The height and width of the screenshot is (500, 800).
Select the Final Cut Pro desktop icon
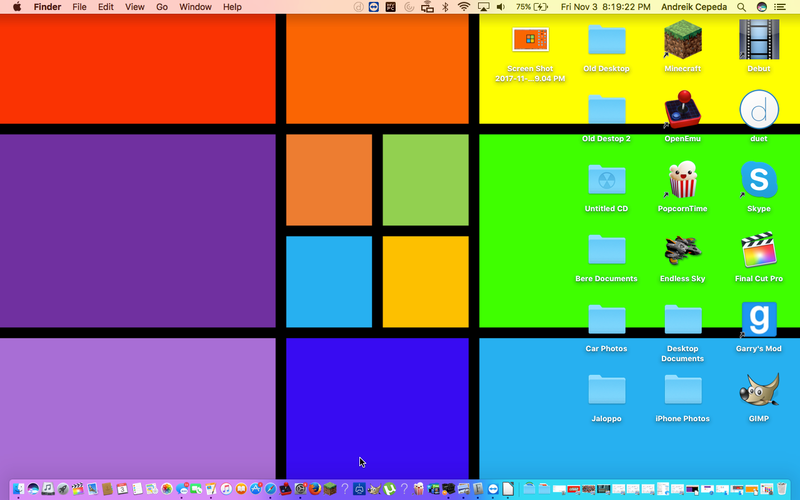pyautogui.click(x=759, y=249)
